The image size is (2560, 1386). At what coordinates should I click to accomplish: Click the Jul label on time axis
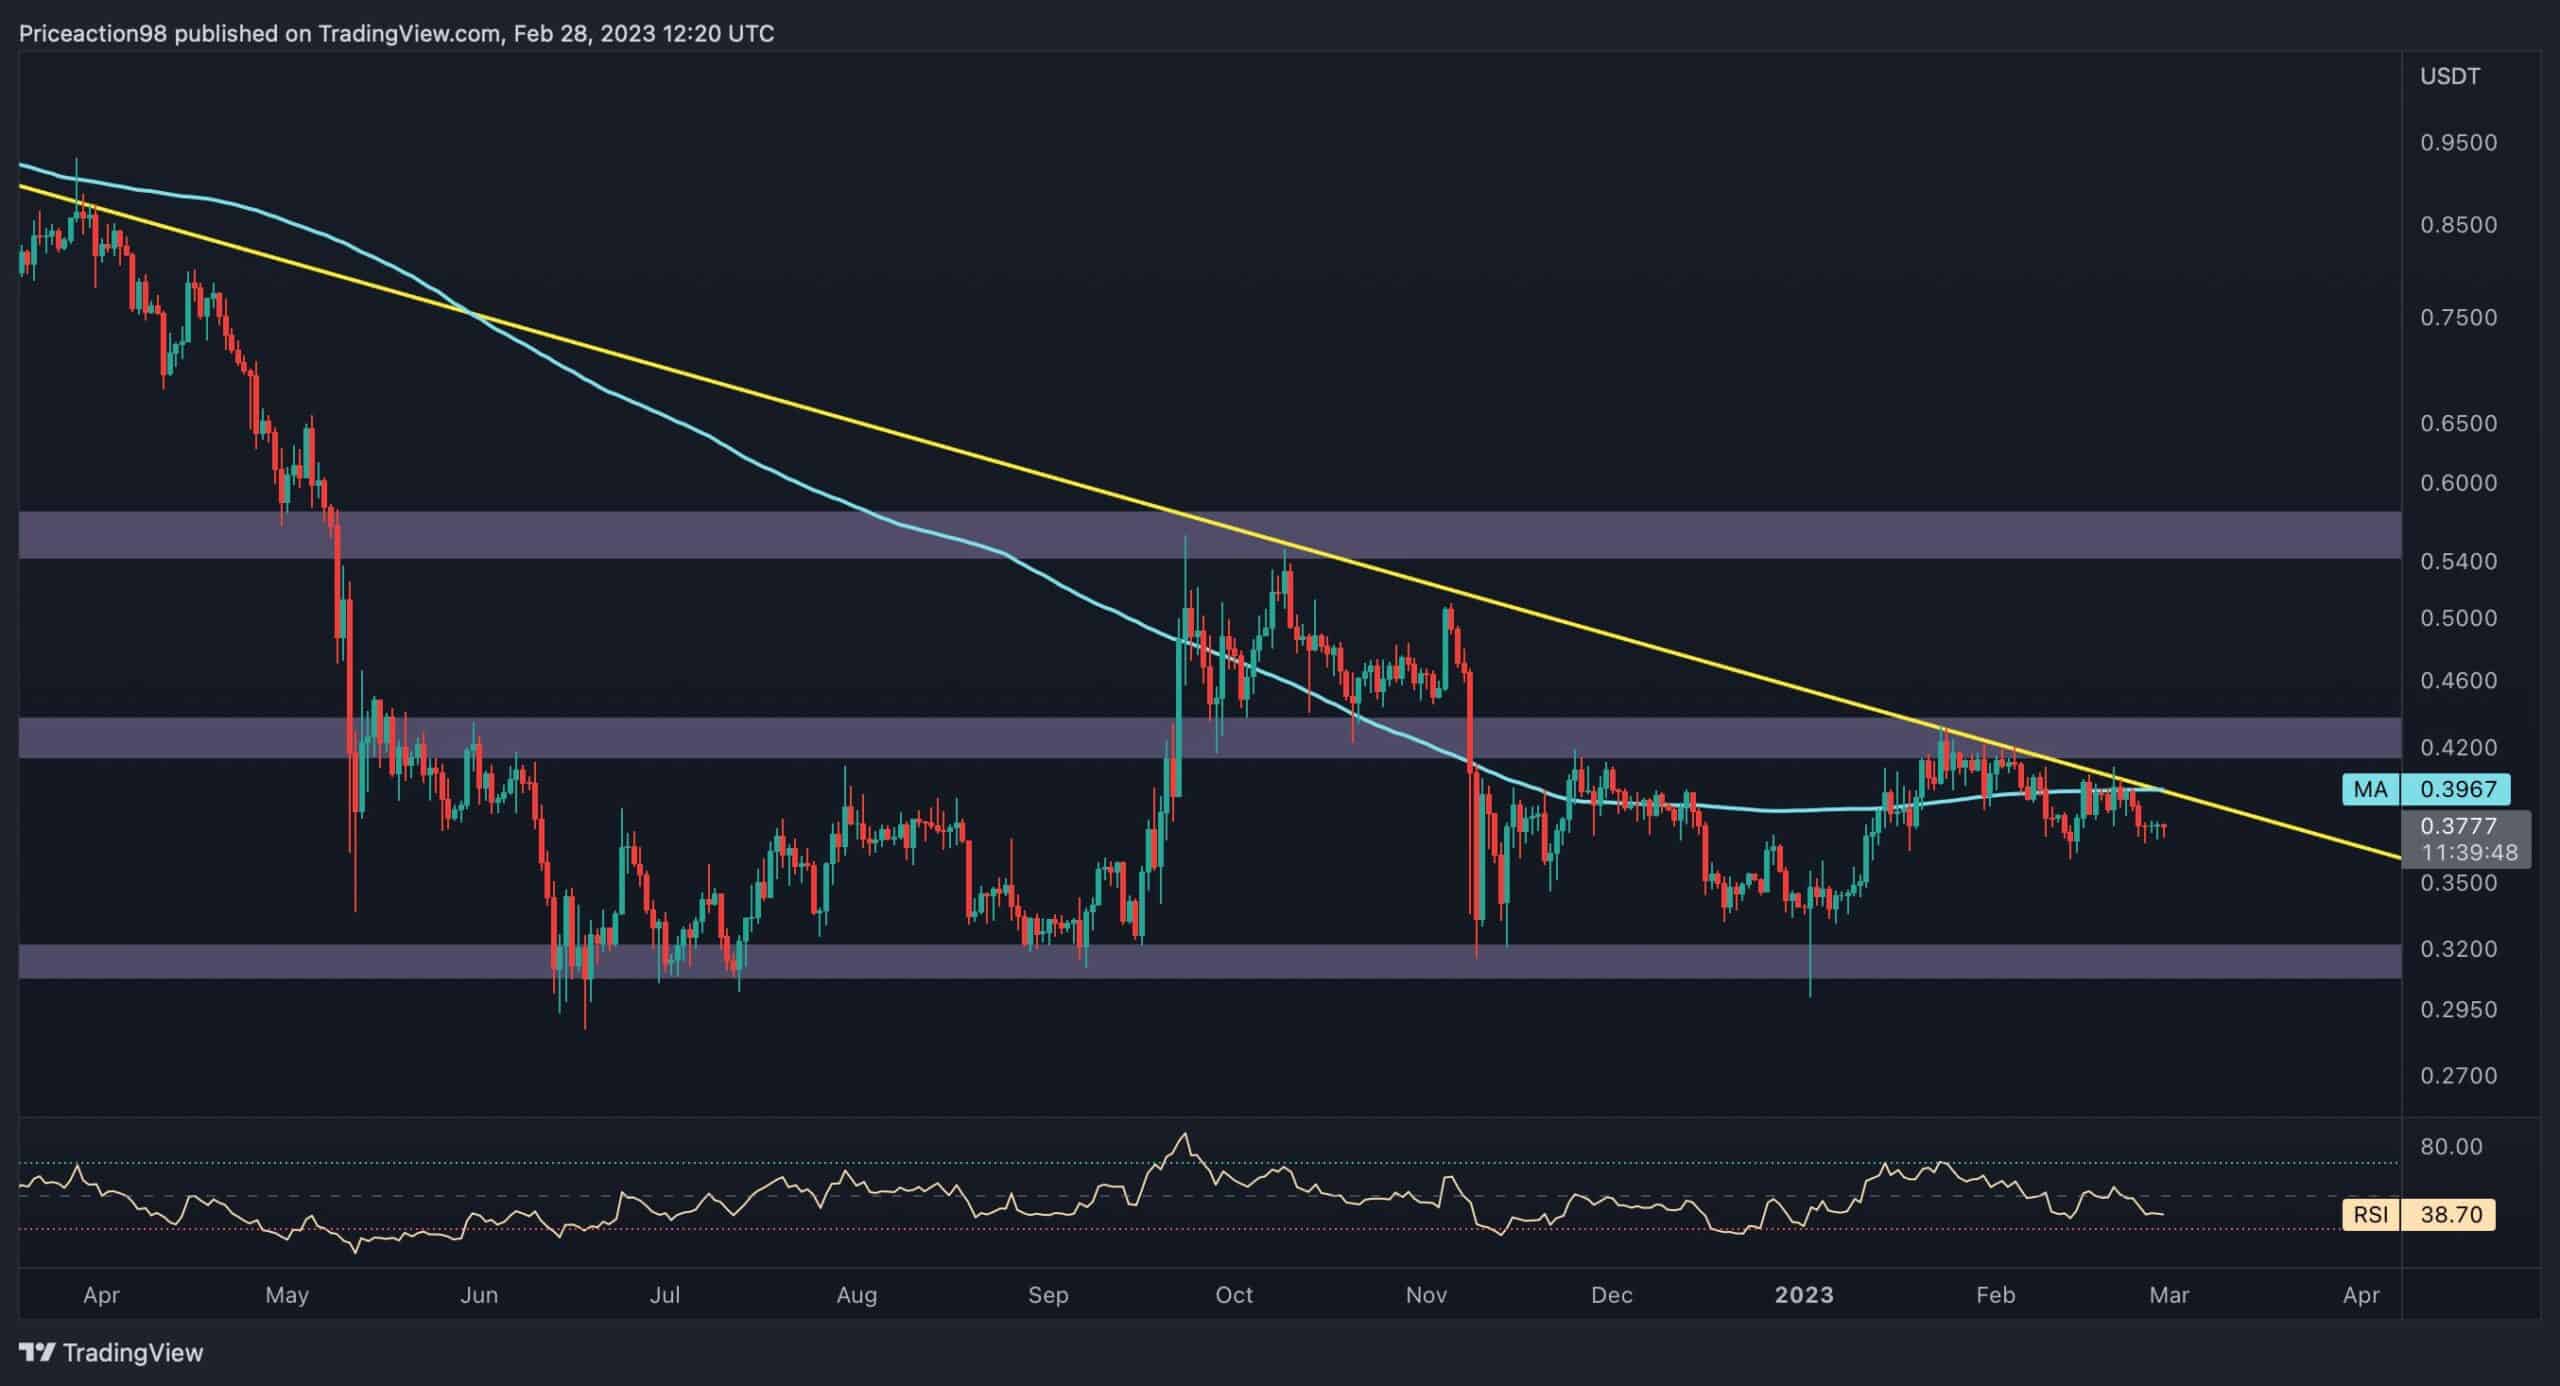pyautogui.click(x=665, y=1295)
